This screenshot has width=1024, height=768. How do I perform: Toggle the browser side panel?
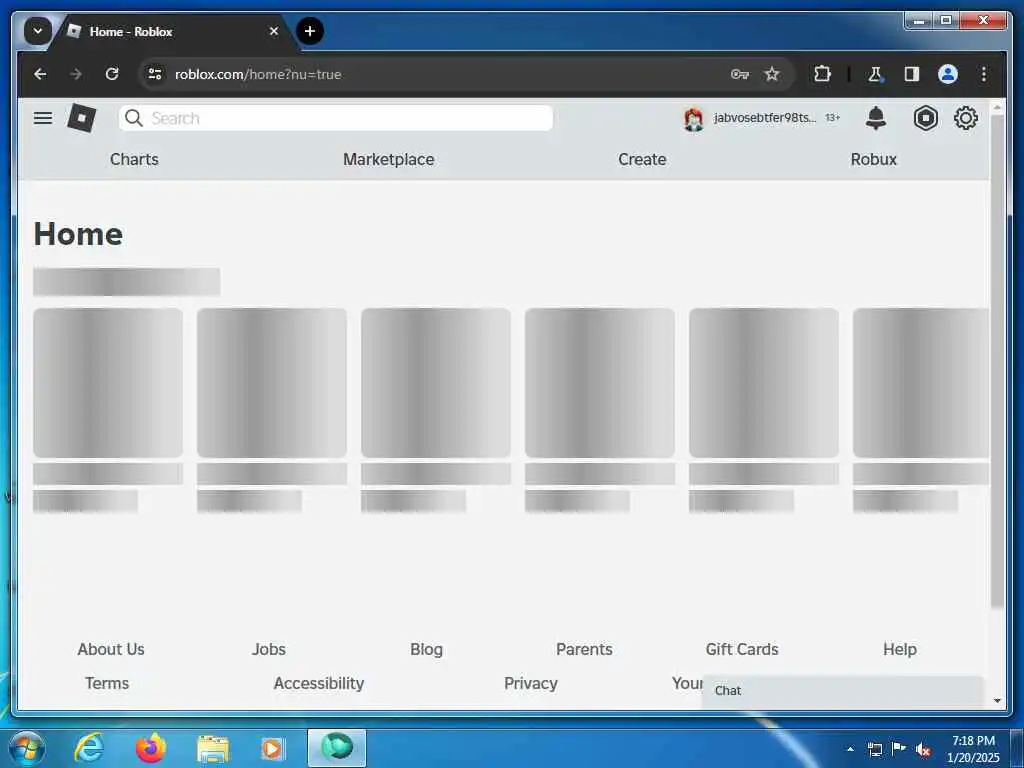click(x=912, y=74)
